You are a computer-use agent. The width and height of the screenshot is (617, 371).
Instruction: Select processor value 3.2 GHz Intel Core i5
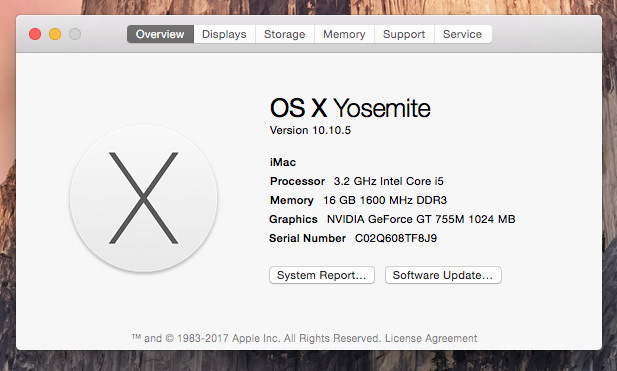pyautogui.click(x=389, y=181)
